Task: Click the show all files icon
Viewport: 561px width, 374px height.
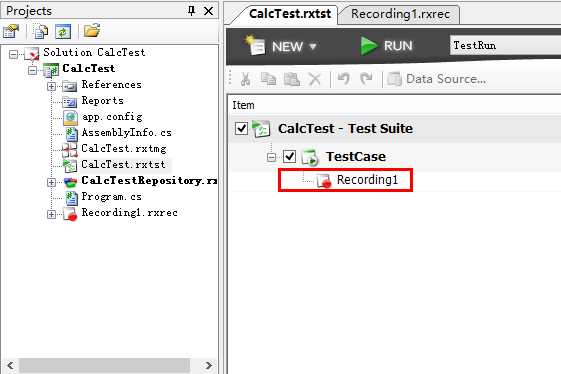Action: pos(41,31)
